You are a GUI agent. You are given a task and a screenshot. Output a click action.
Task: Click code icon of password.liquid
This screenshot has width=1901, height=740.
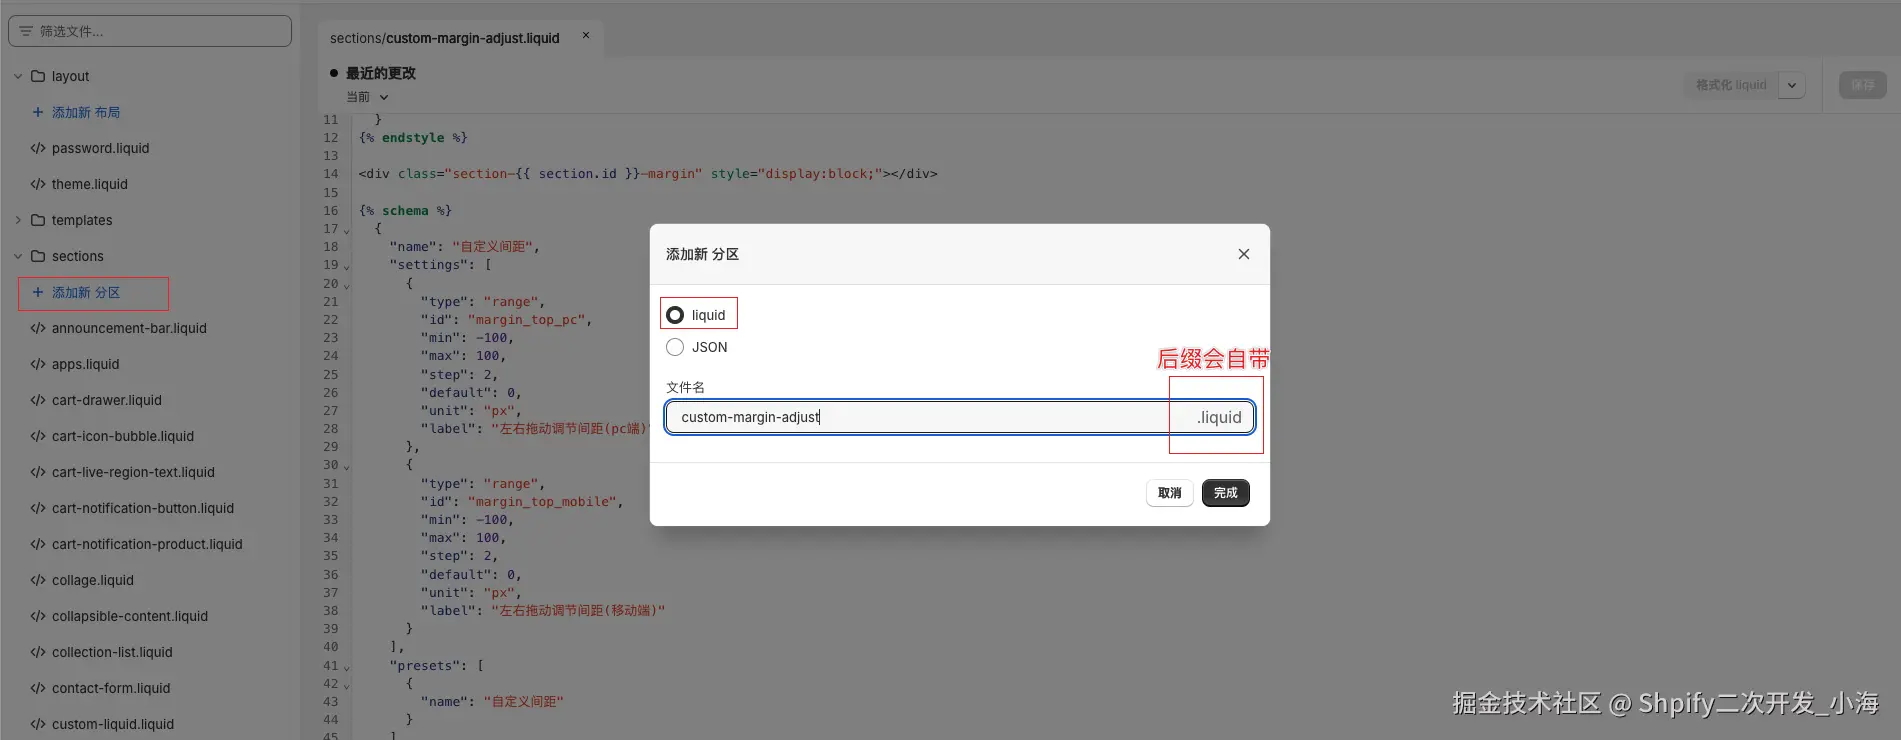(38, 148)
